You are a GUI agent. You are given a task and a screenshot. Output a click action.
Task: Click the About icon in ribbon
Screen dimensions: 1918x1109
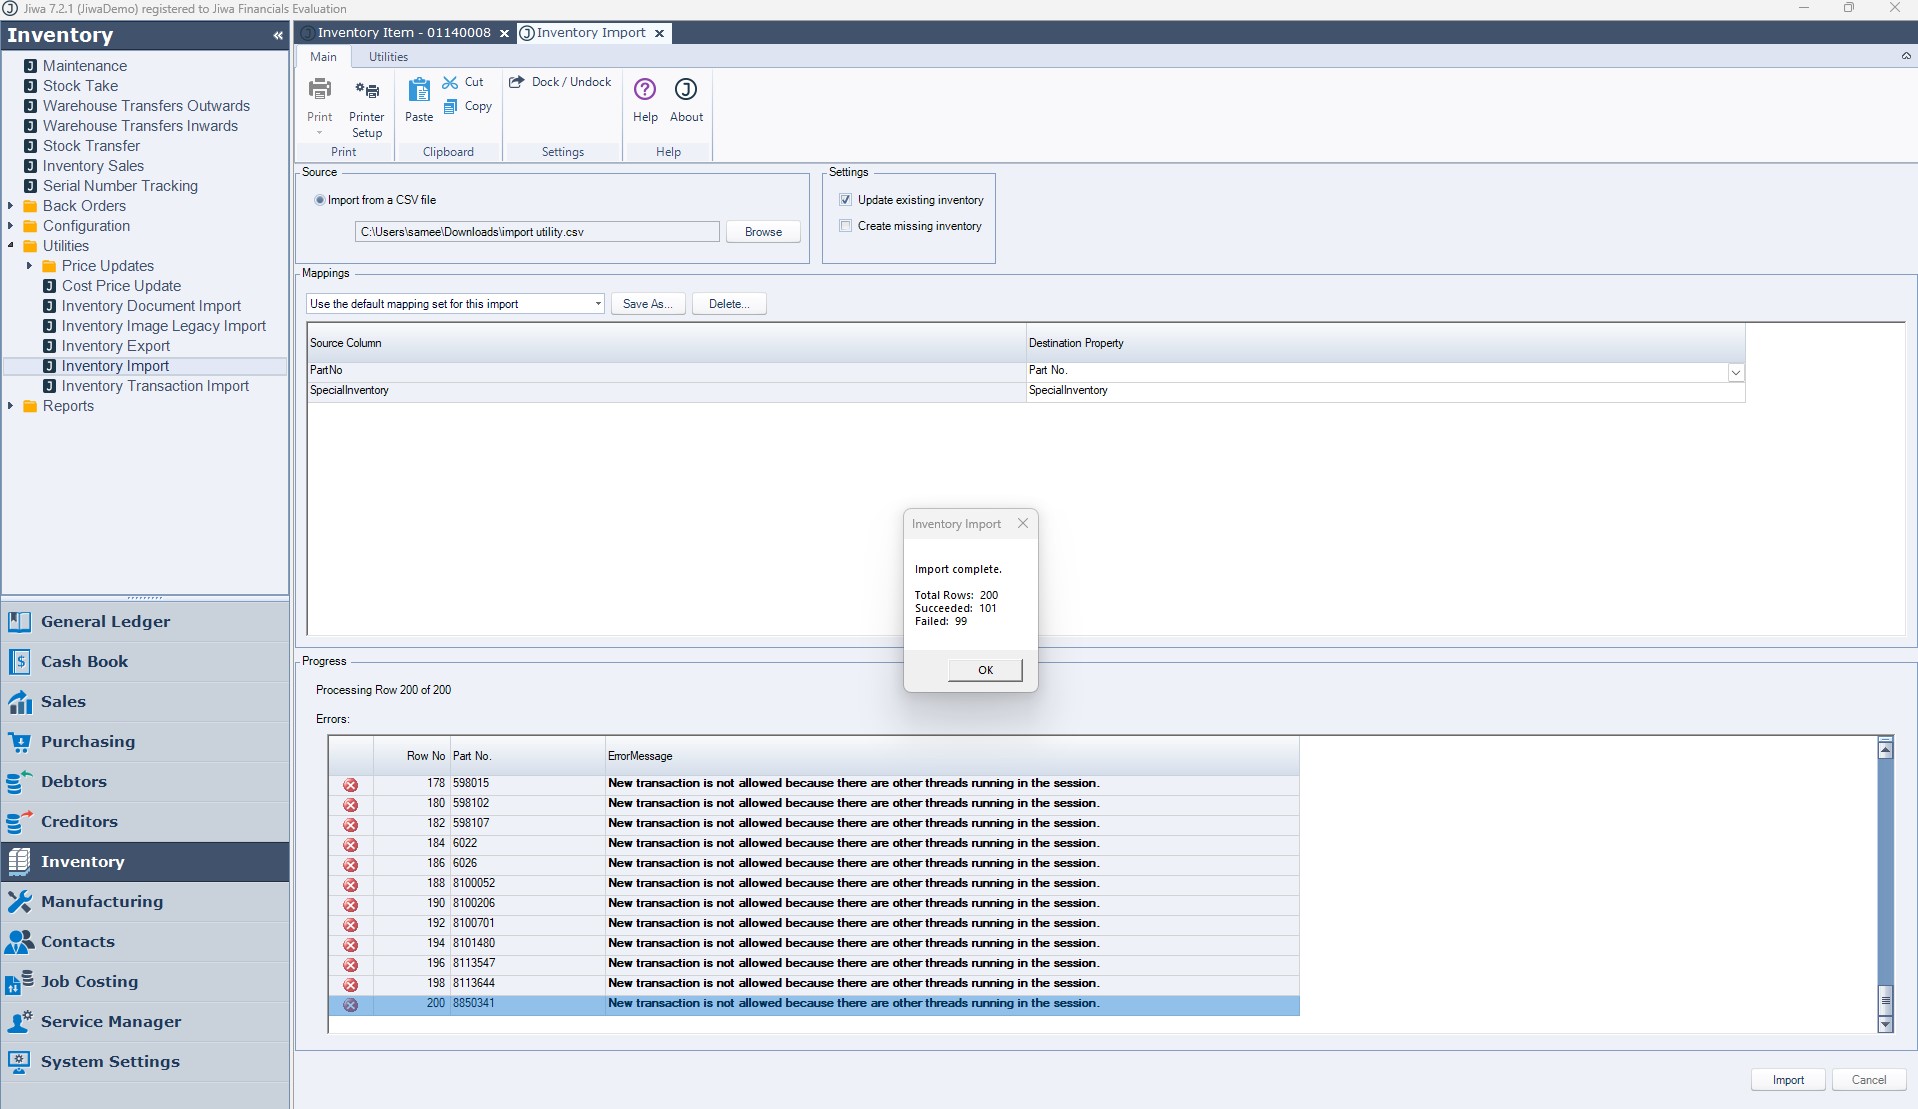(686, 90)
